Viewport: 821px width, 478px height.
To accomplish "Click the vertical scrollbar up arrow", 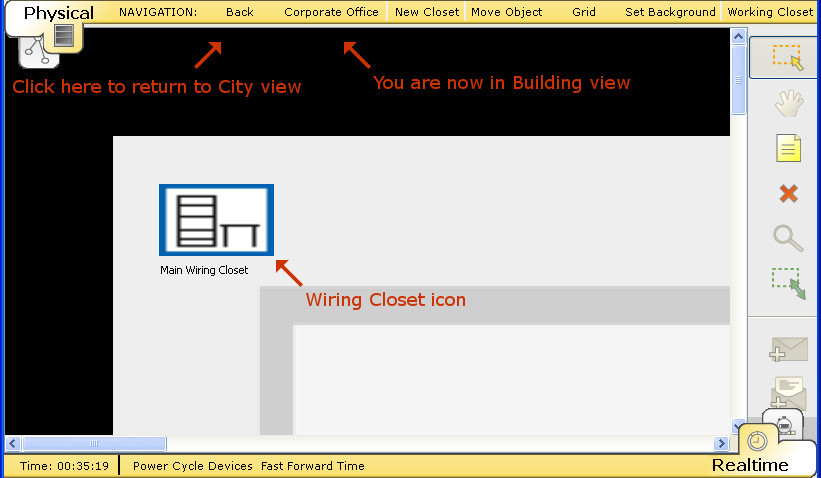I will coord(738,36).
